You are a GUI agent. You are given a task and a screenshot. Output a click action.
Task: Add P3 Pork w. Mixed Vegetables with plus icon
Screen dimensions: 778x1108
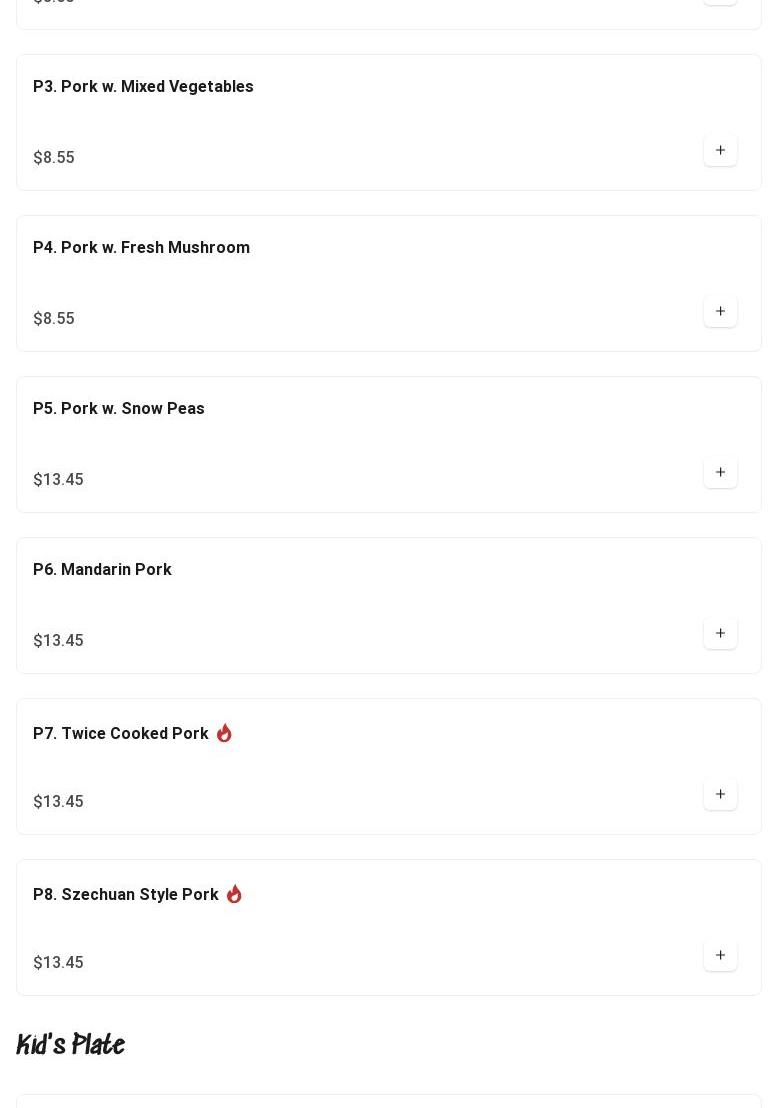point(720,150)
